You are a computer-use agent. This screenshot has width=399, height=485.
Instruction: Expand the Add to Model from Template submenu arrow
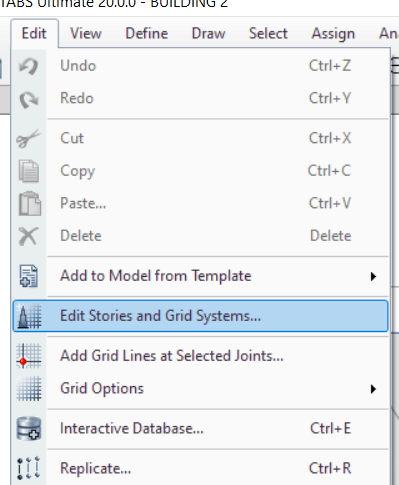pos(373,276)
